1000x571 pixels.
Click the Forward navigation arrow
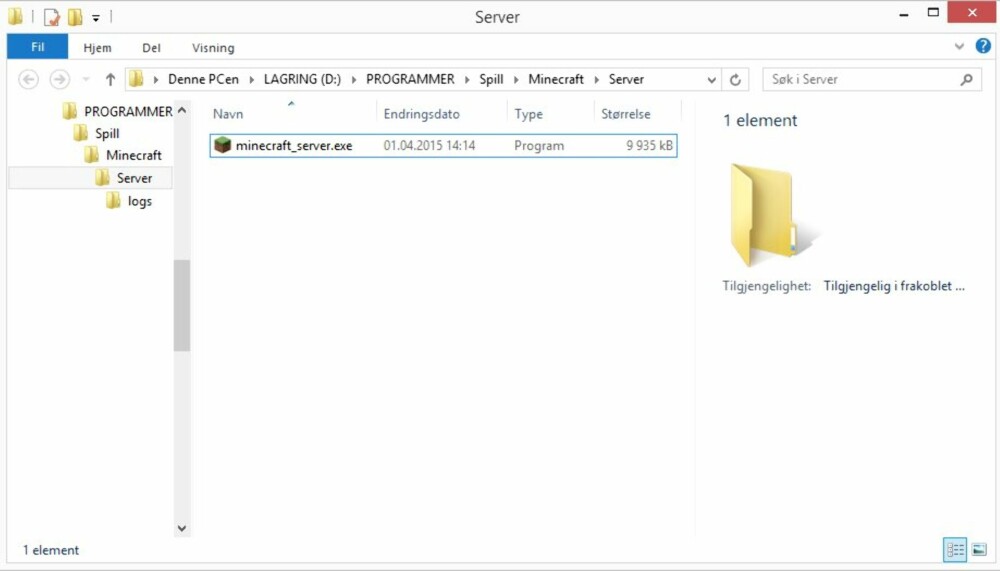59,79
